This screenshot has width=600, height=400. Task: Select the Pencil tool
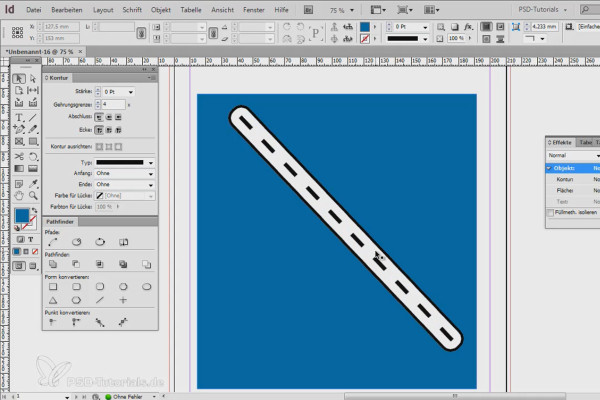point(33,129)
